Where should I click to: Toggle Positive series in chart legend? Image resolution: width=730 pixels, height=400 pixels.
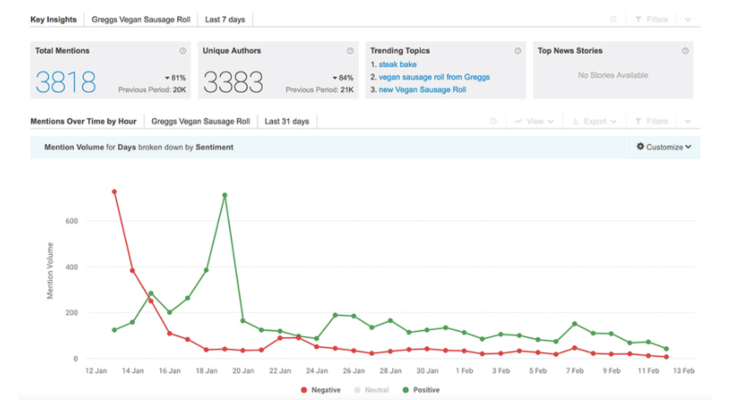pos(421,390)
